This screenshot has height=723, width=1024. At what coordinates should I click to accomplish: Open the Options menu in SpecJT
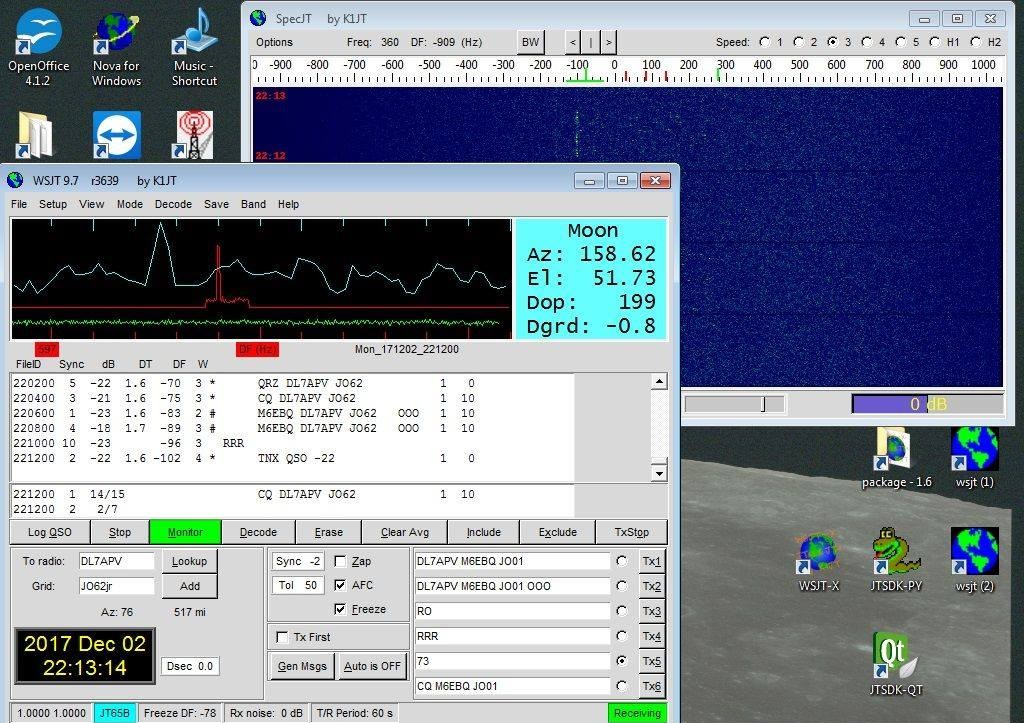pyautogui.click(x=274, y=42)
